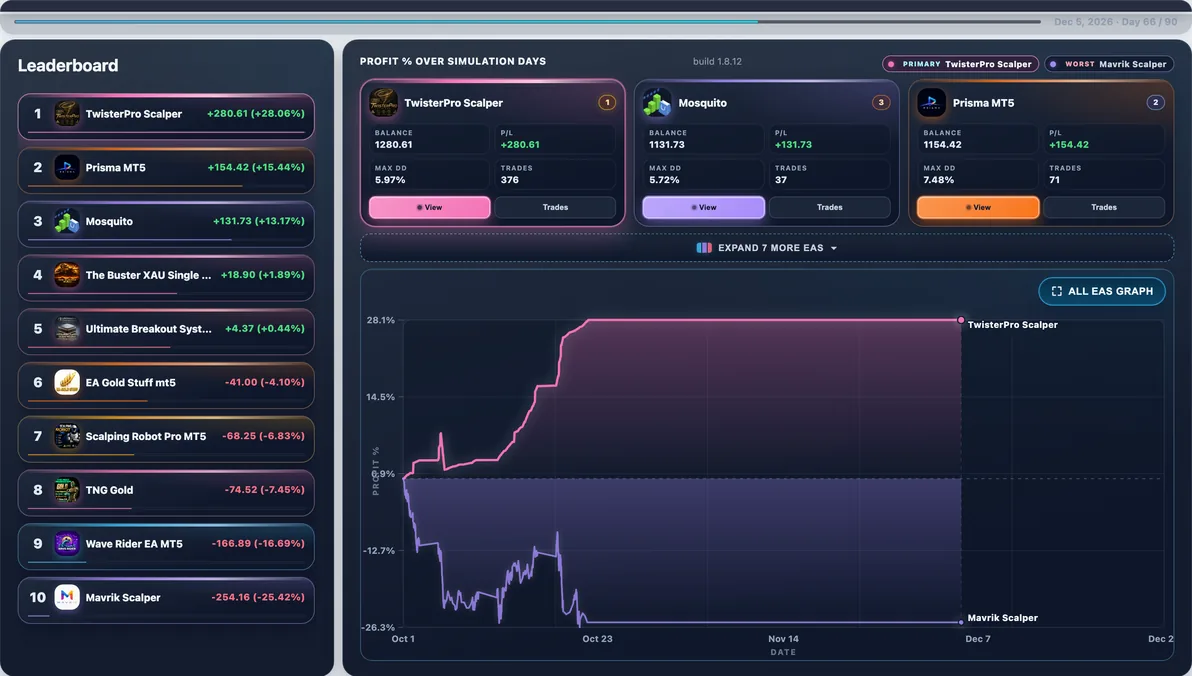
Task: Open the All EAs Graph
Action: pyautogui.click(x=1102, y=291)
